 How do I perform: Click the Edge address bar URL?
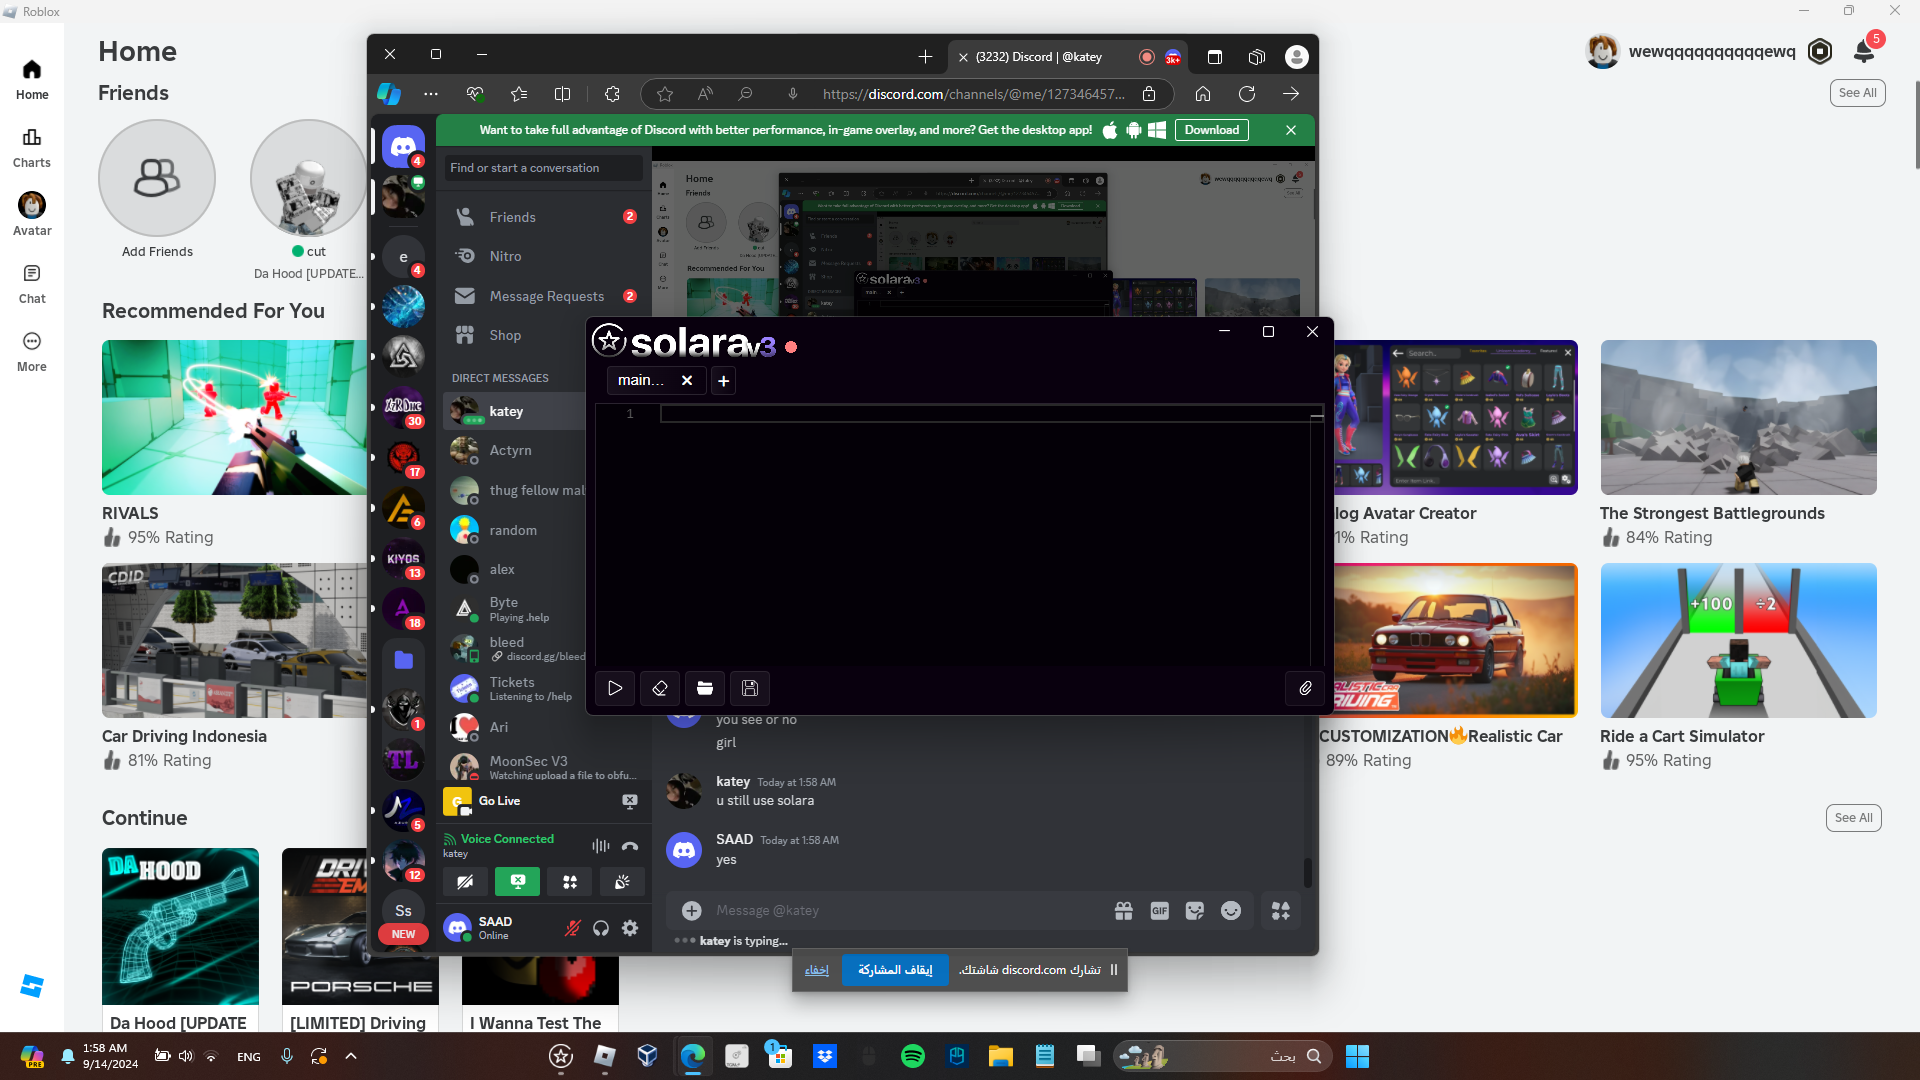tap(973, 94)
